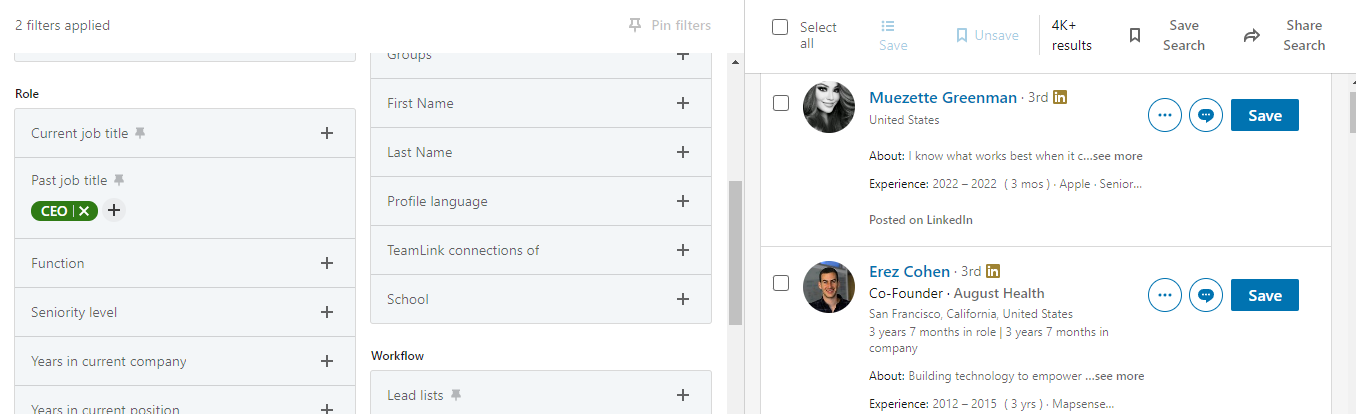Click the Share Search arrow icon
Screen dimensions: 1356x414
(x=1252, y=35)
